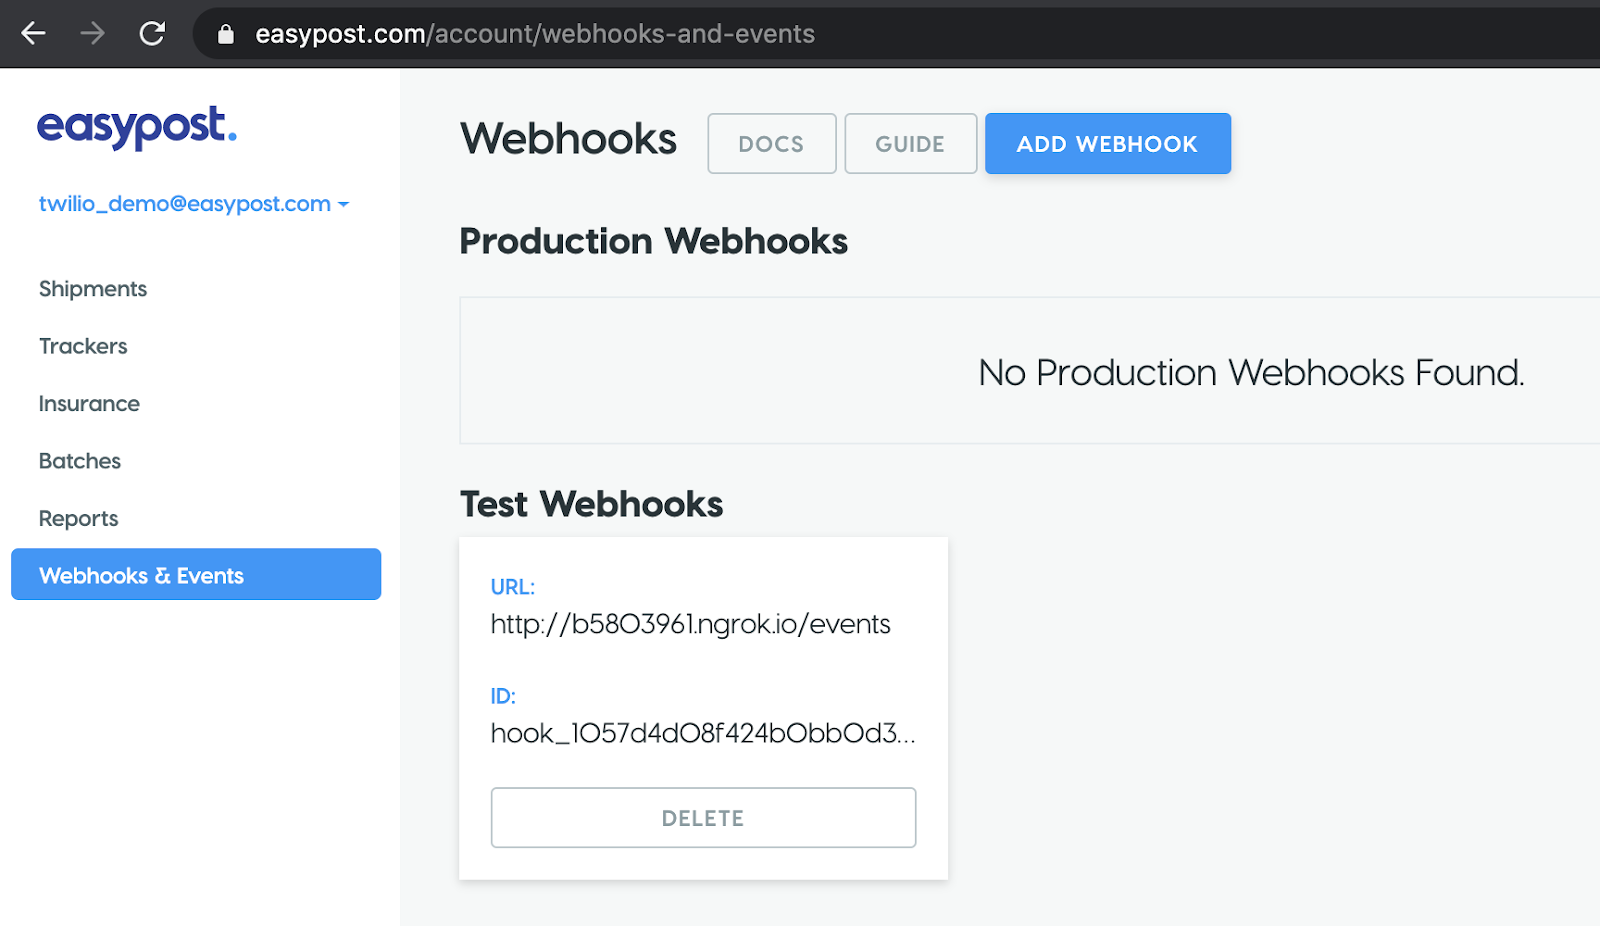The height and width of the screenshot is (926, 1600).
Task: Delete the test webhook
Action: pos(703,818)
